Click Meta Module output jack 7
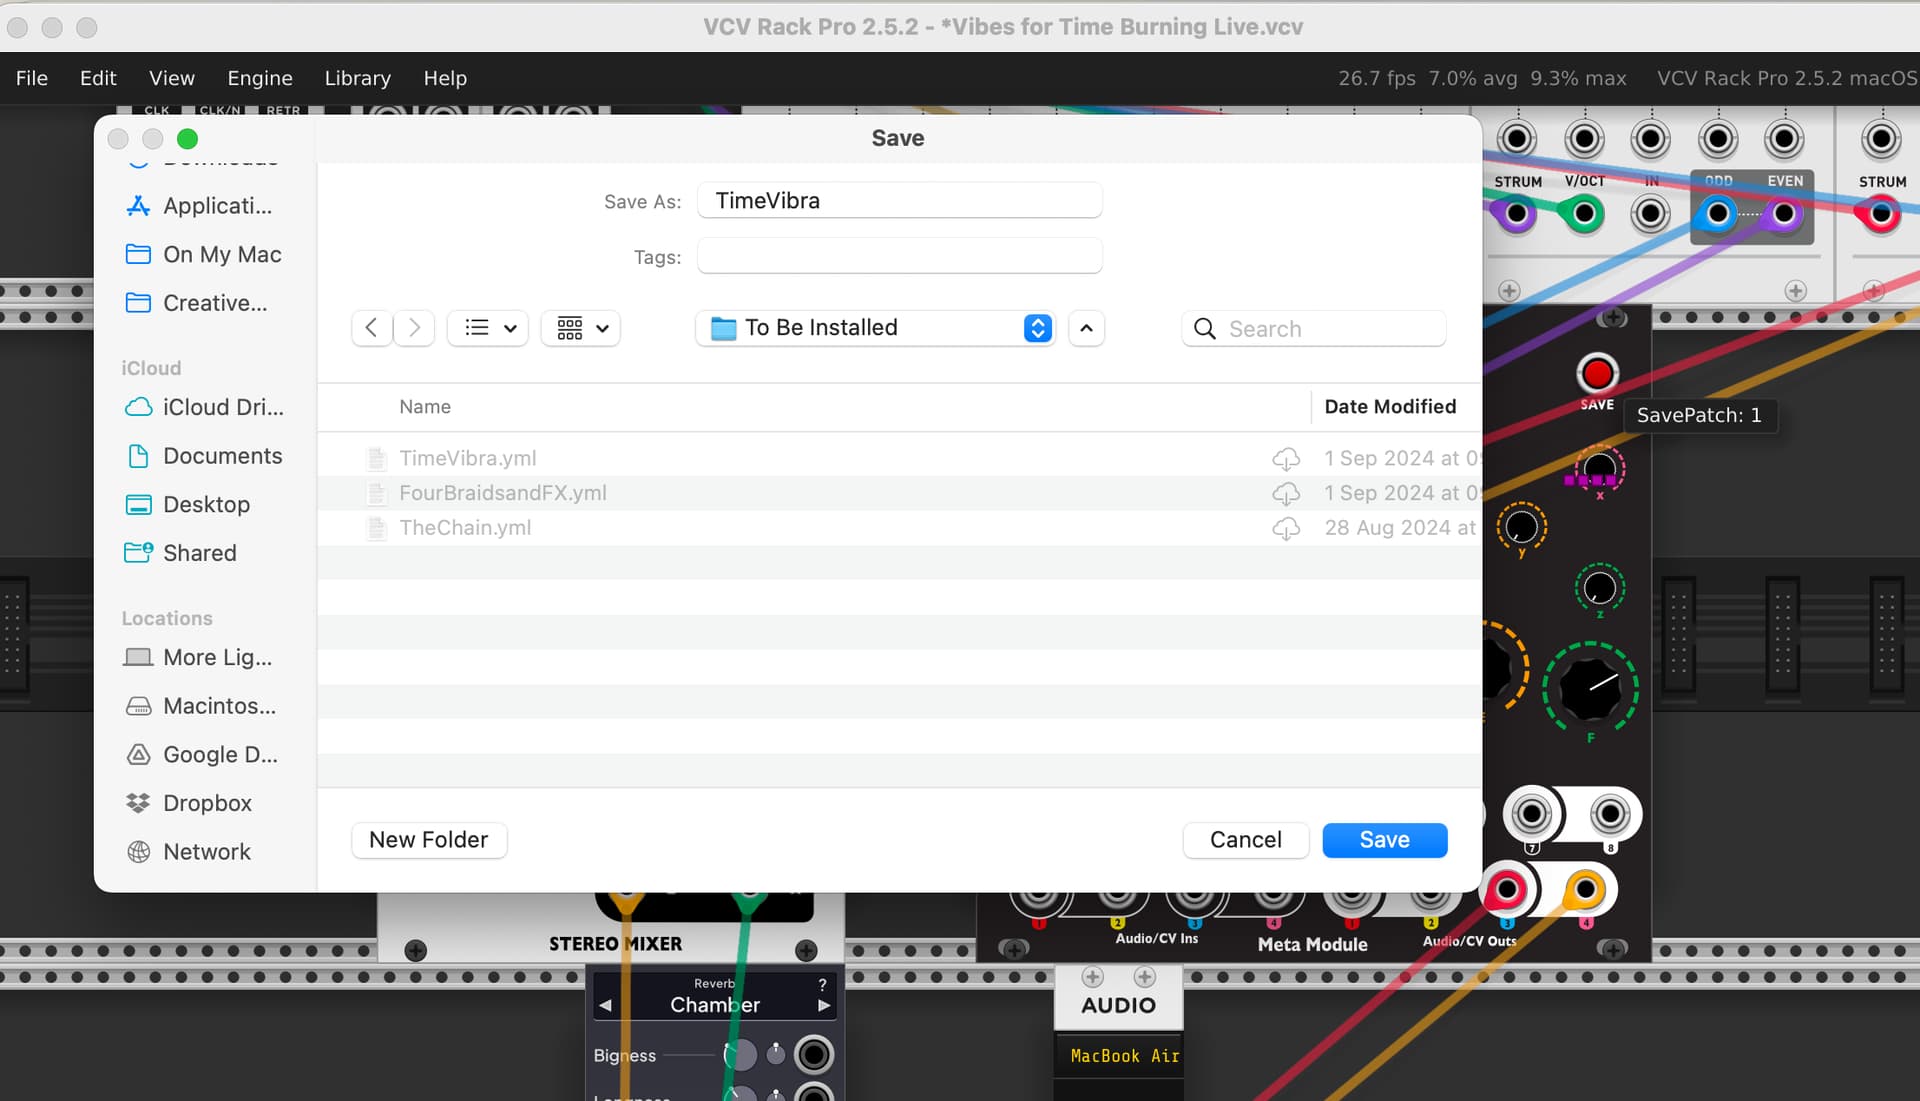 1531,814
